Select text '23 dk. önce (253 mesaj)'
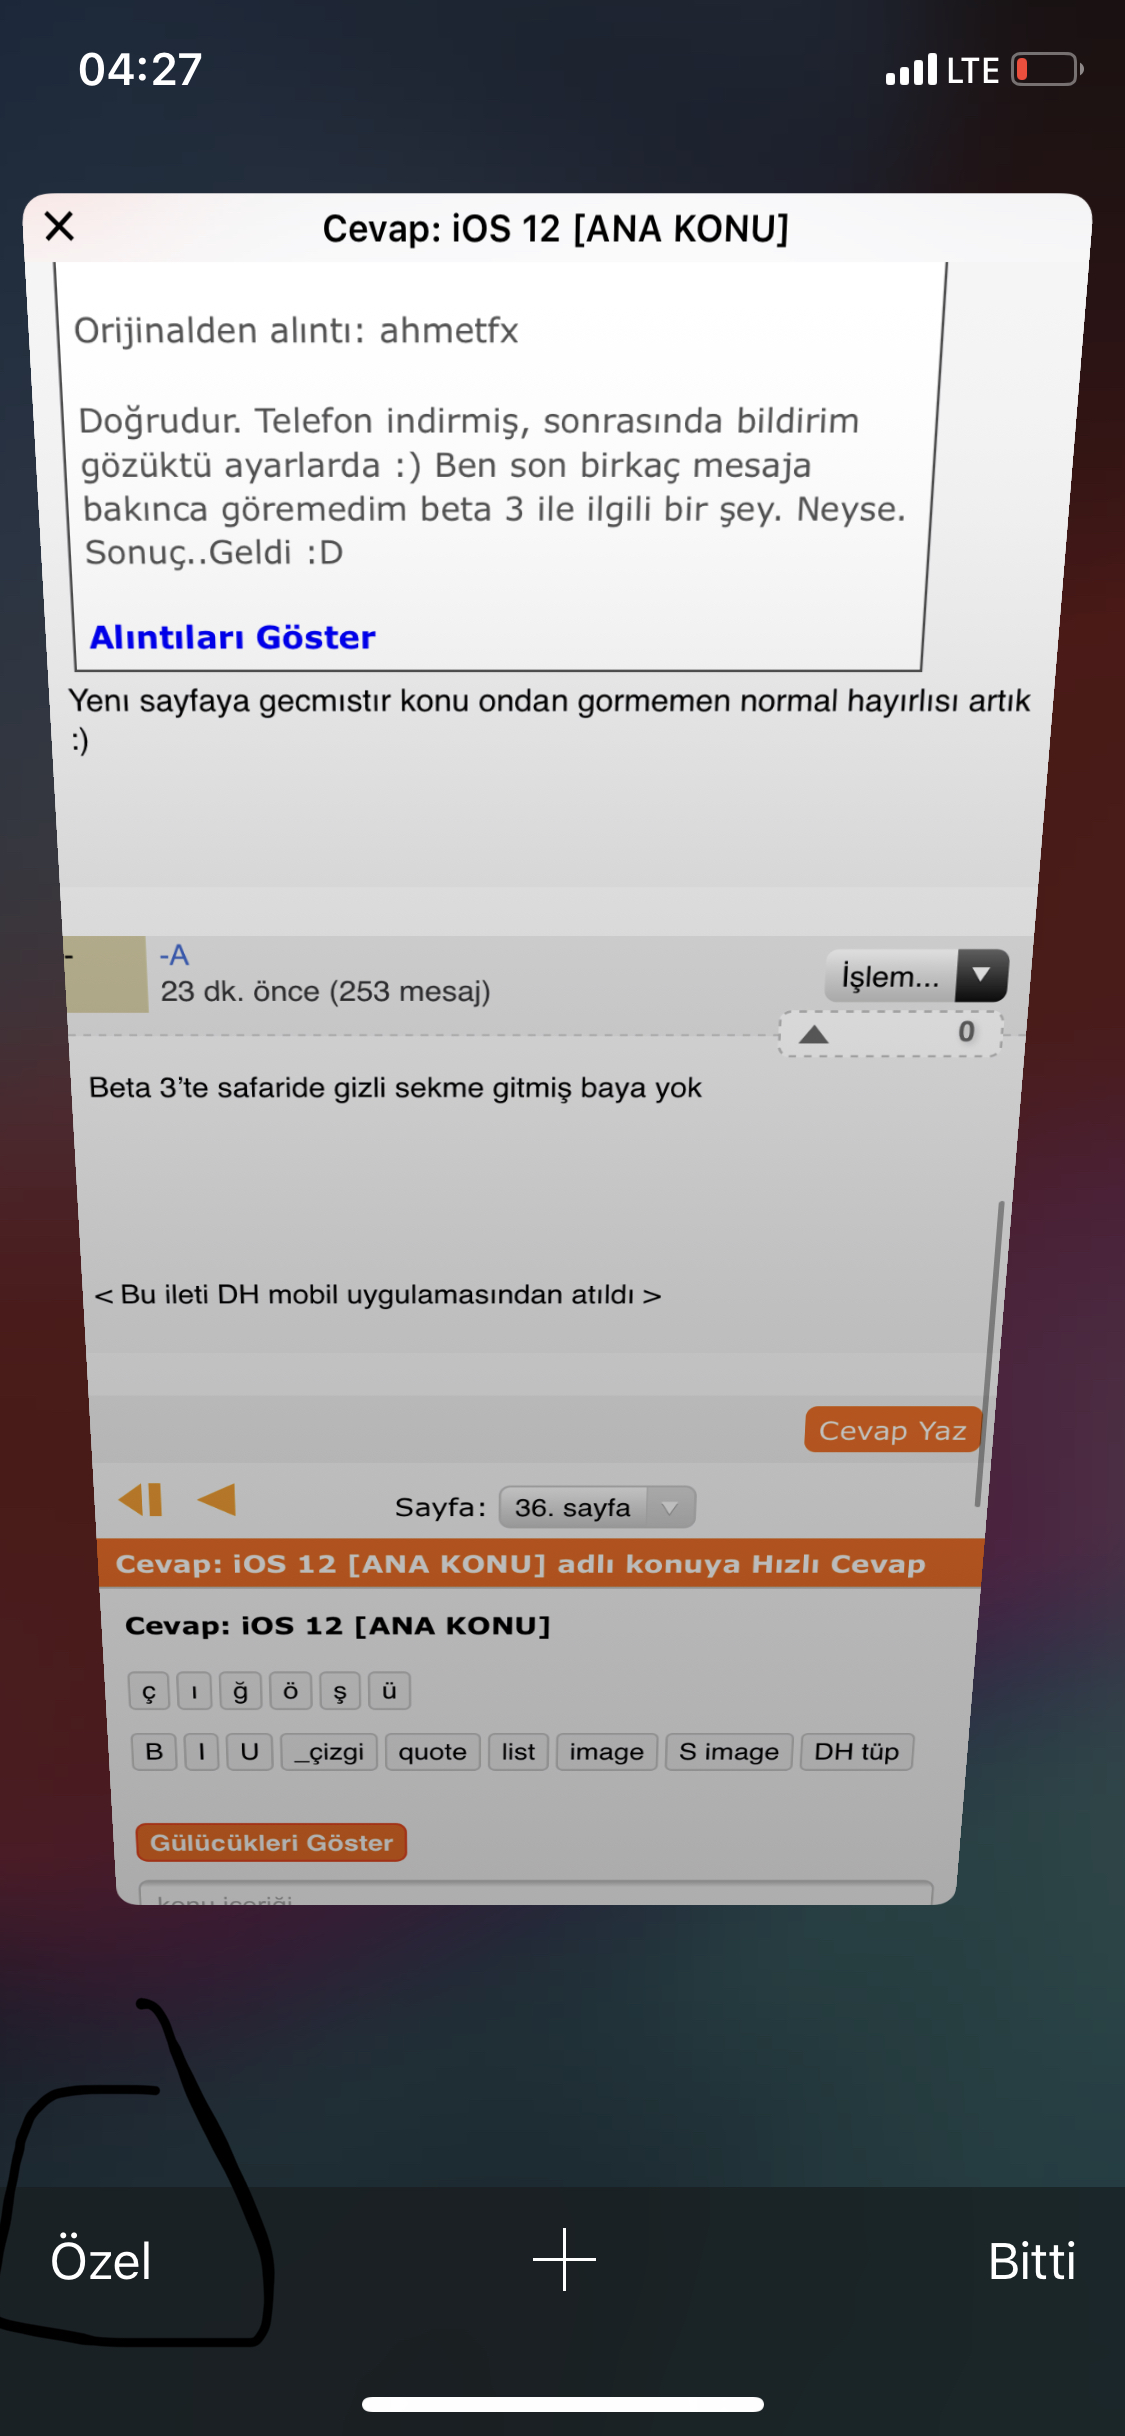Screen dimensions: 1125x2436 pos(326,991)
